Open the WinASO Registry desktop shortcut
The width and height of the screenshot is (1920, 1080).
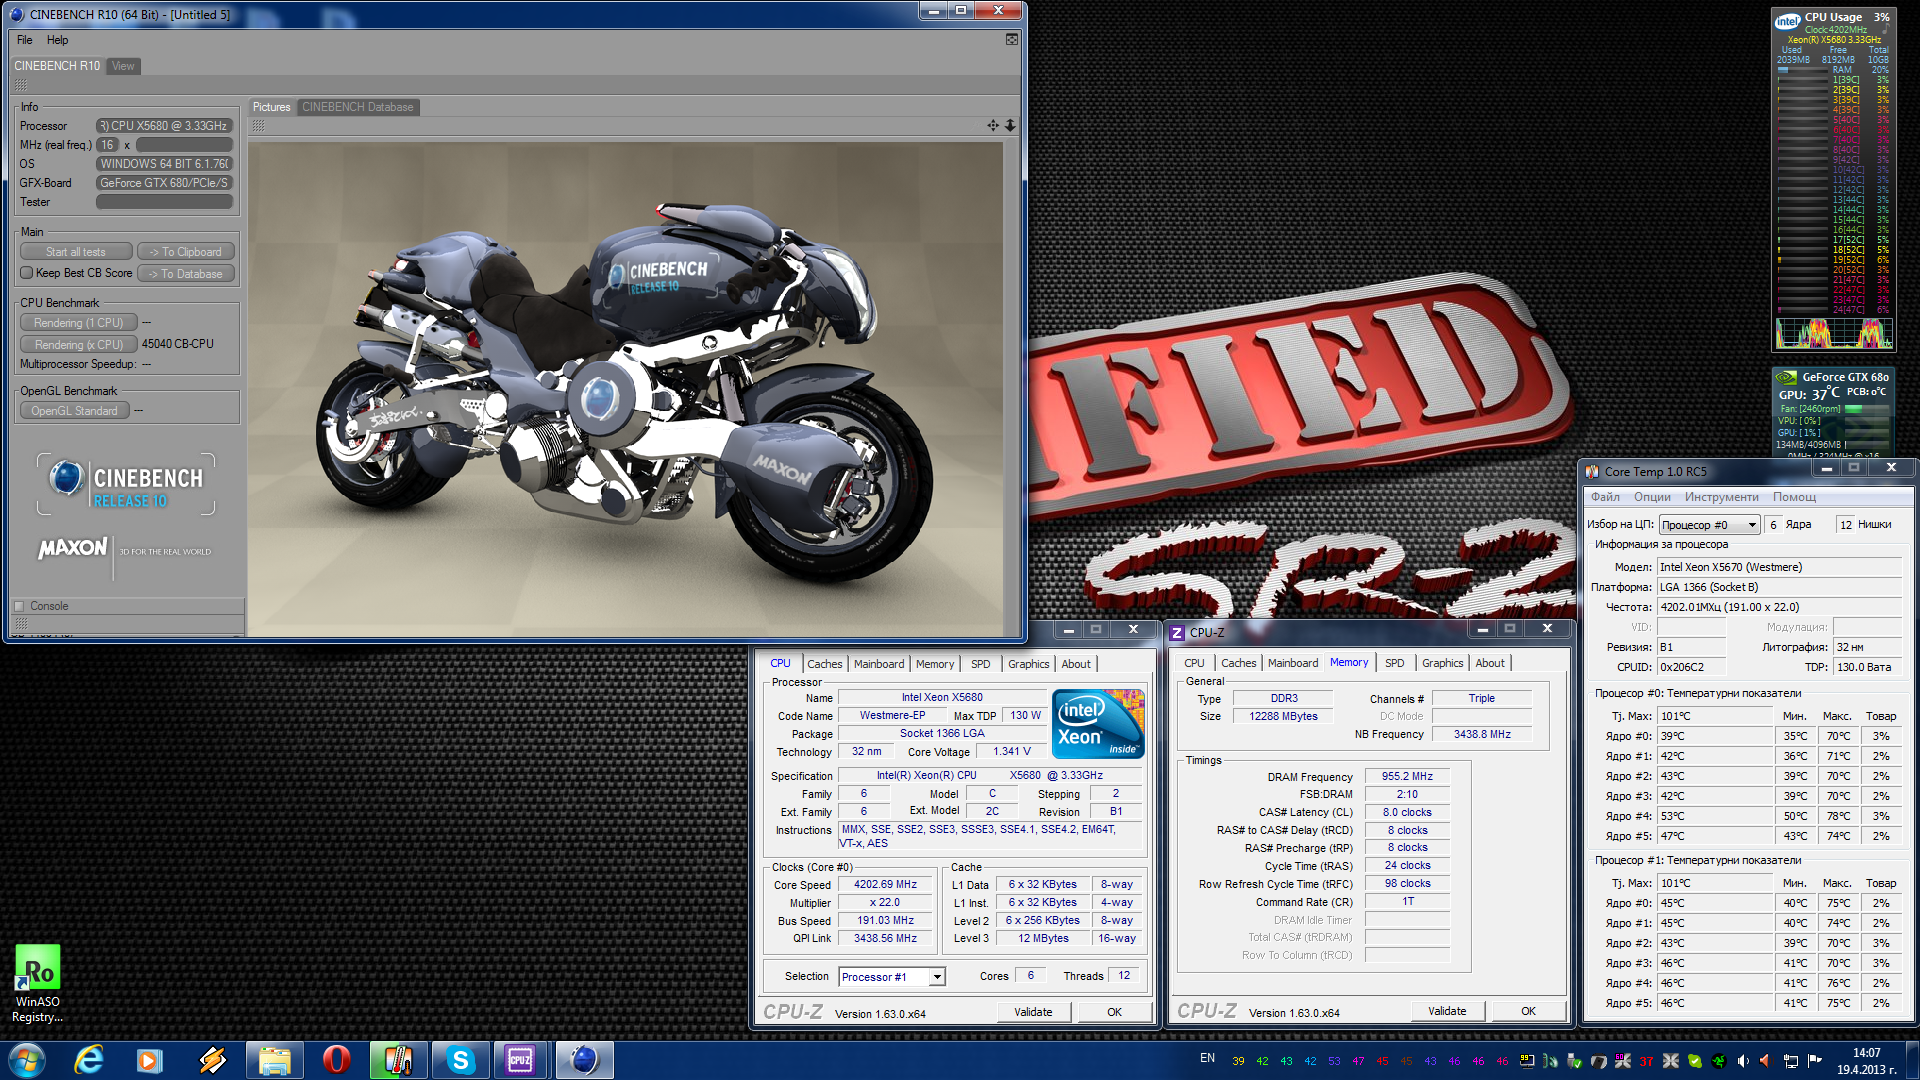pyautogui.click(x=37, y=984)
